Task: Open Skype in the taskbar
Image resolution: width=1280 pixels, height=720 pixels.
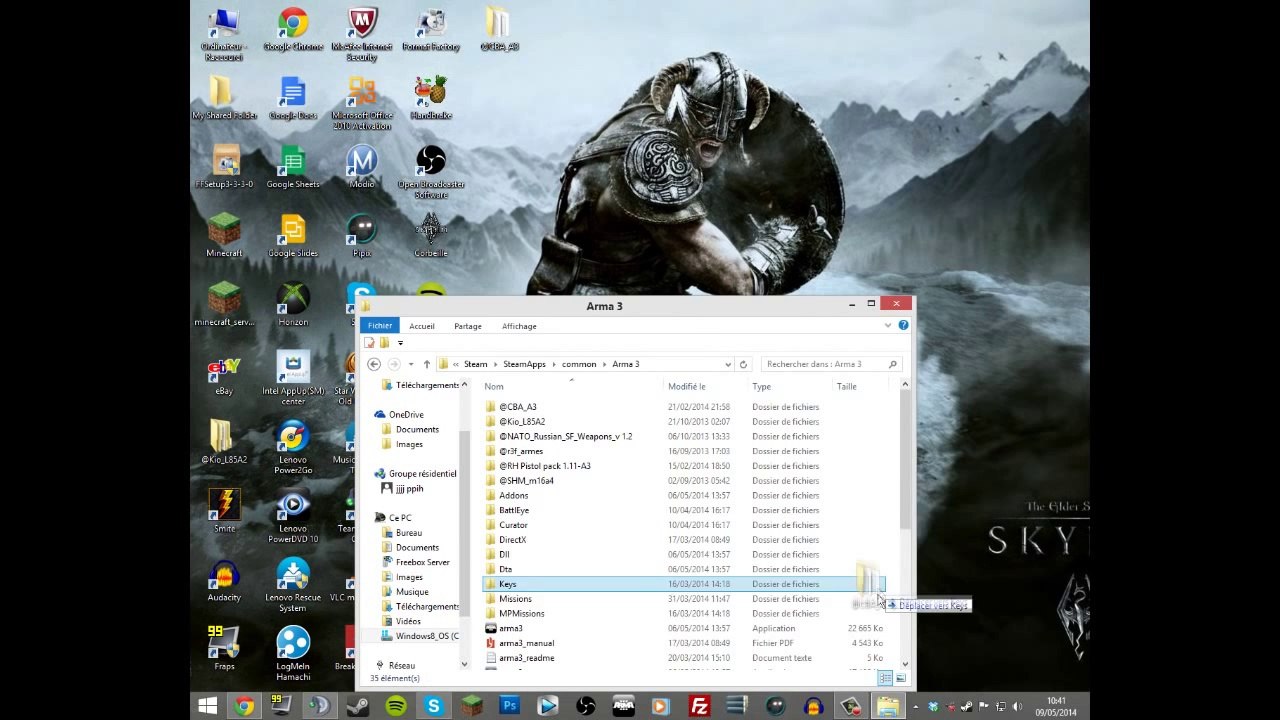Action: [434, 706]
